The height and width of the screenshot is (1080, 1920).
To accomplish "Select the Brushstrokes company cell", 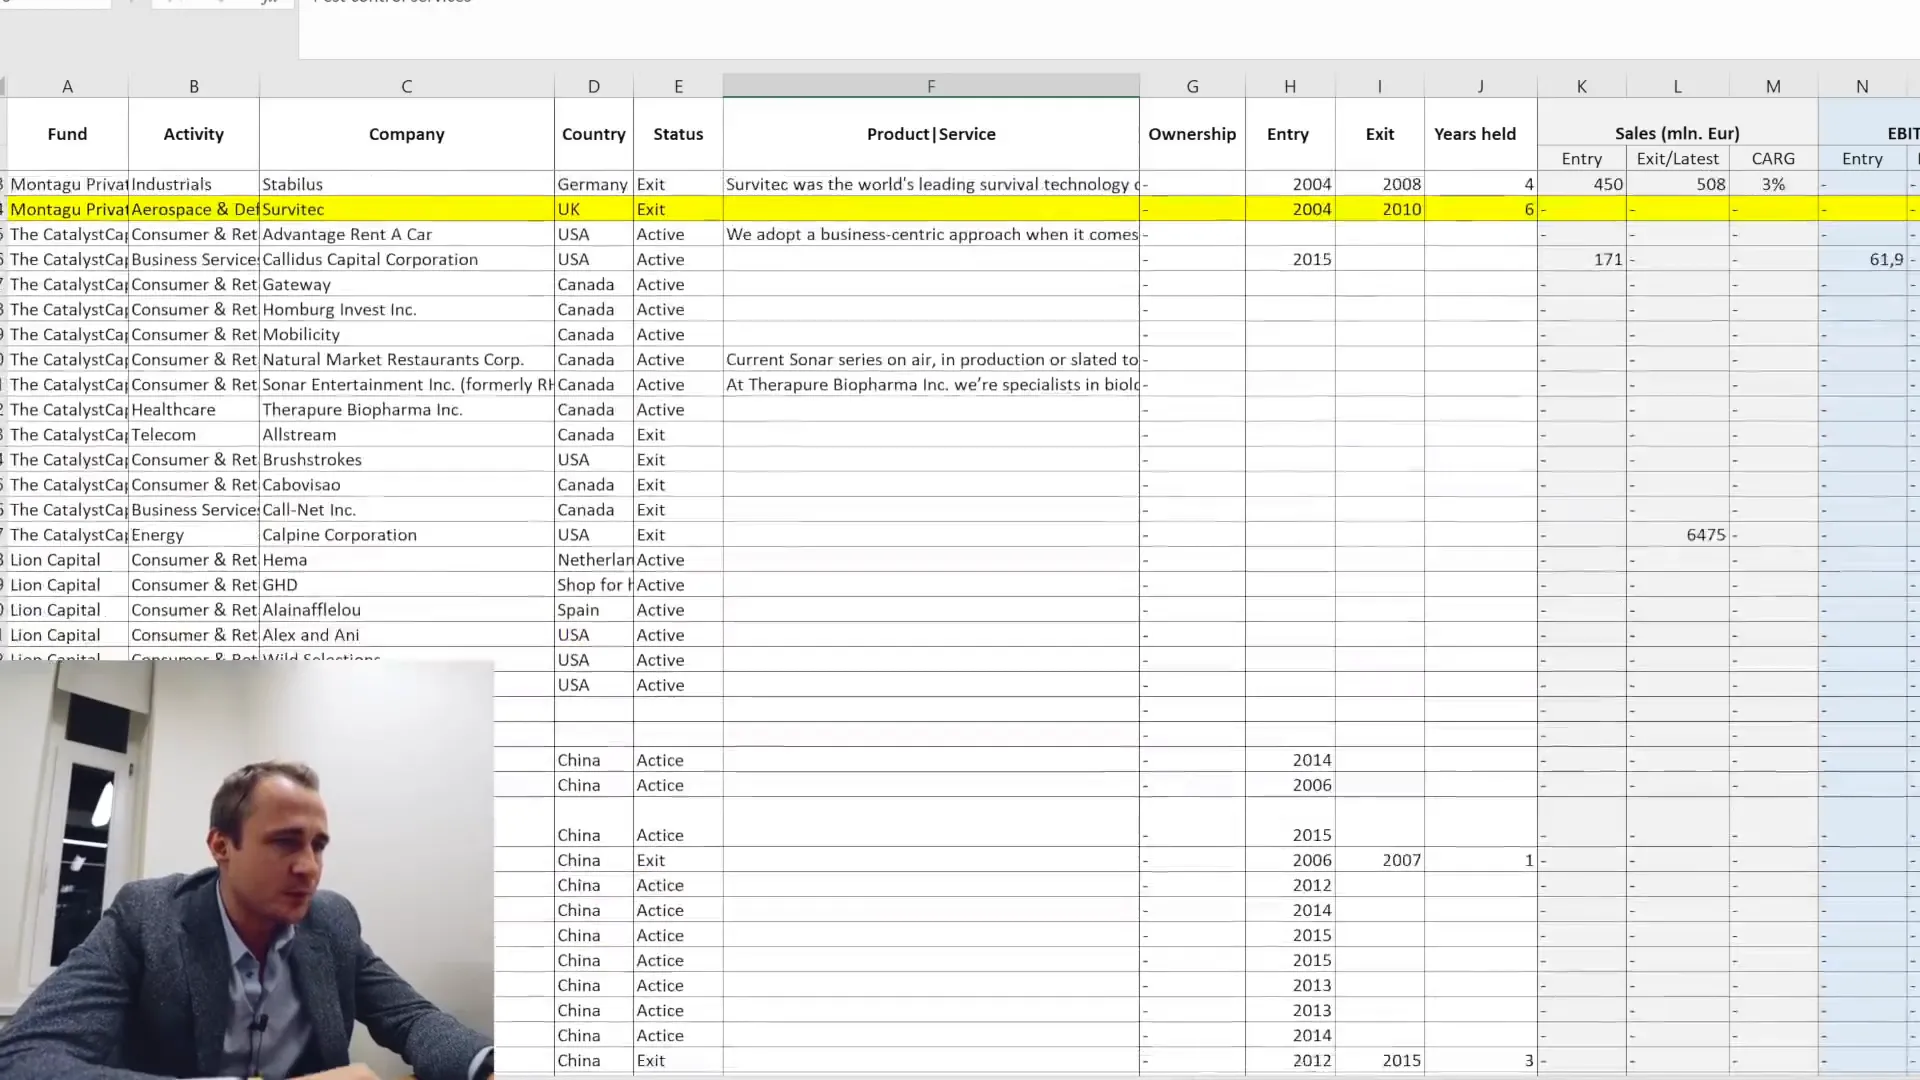I will pyautogui.click(x=406, y=459).
